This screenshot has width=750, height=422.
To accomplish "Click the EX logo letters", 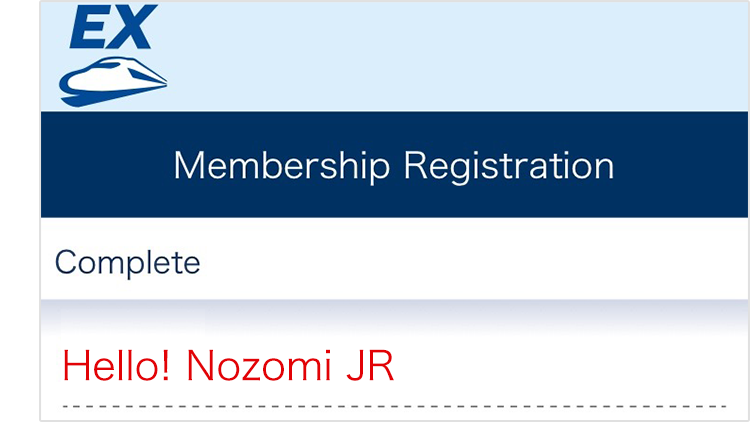I will (x=113, y=27).
